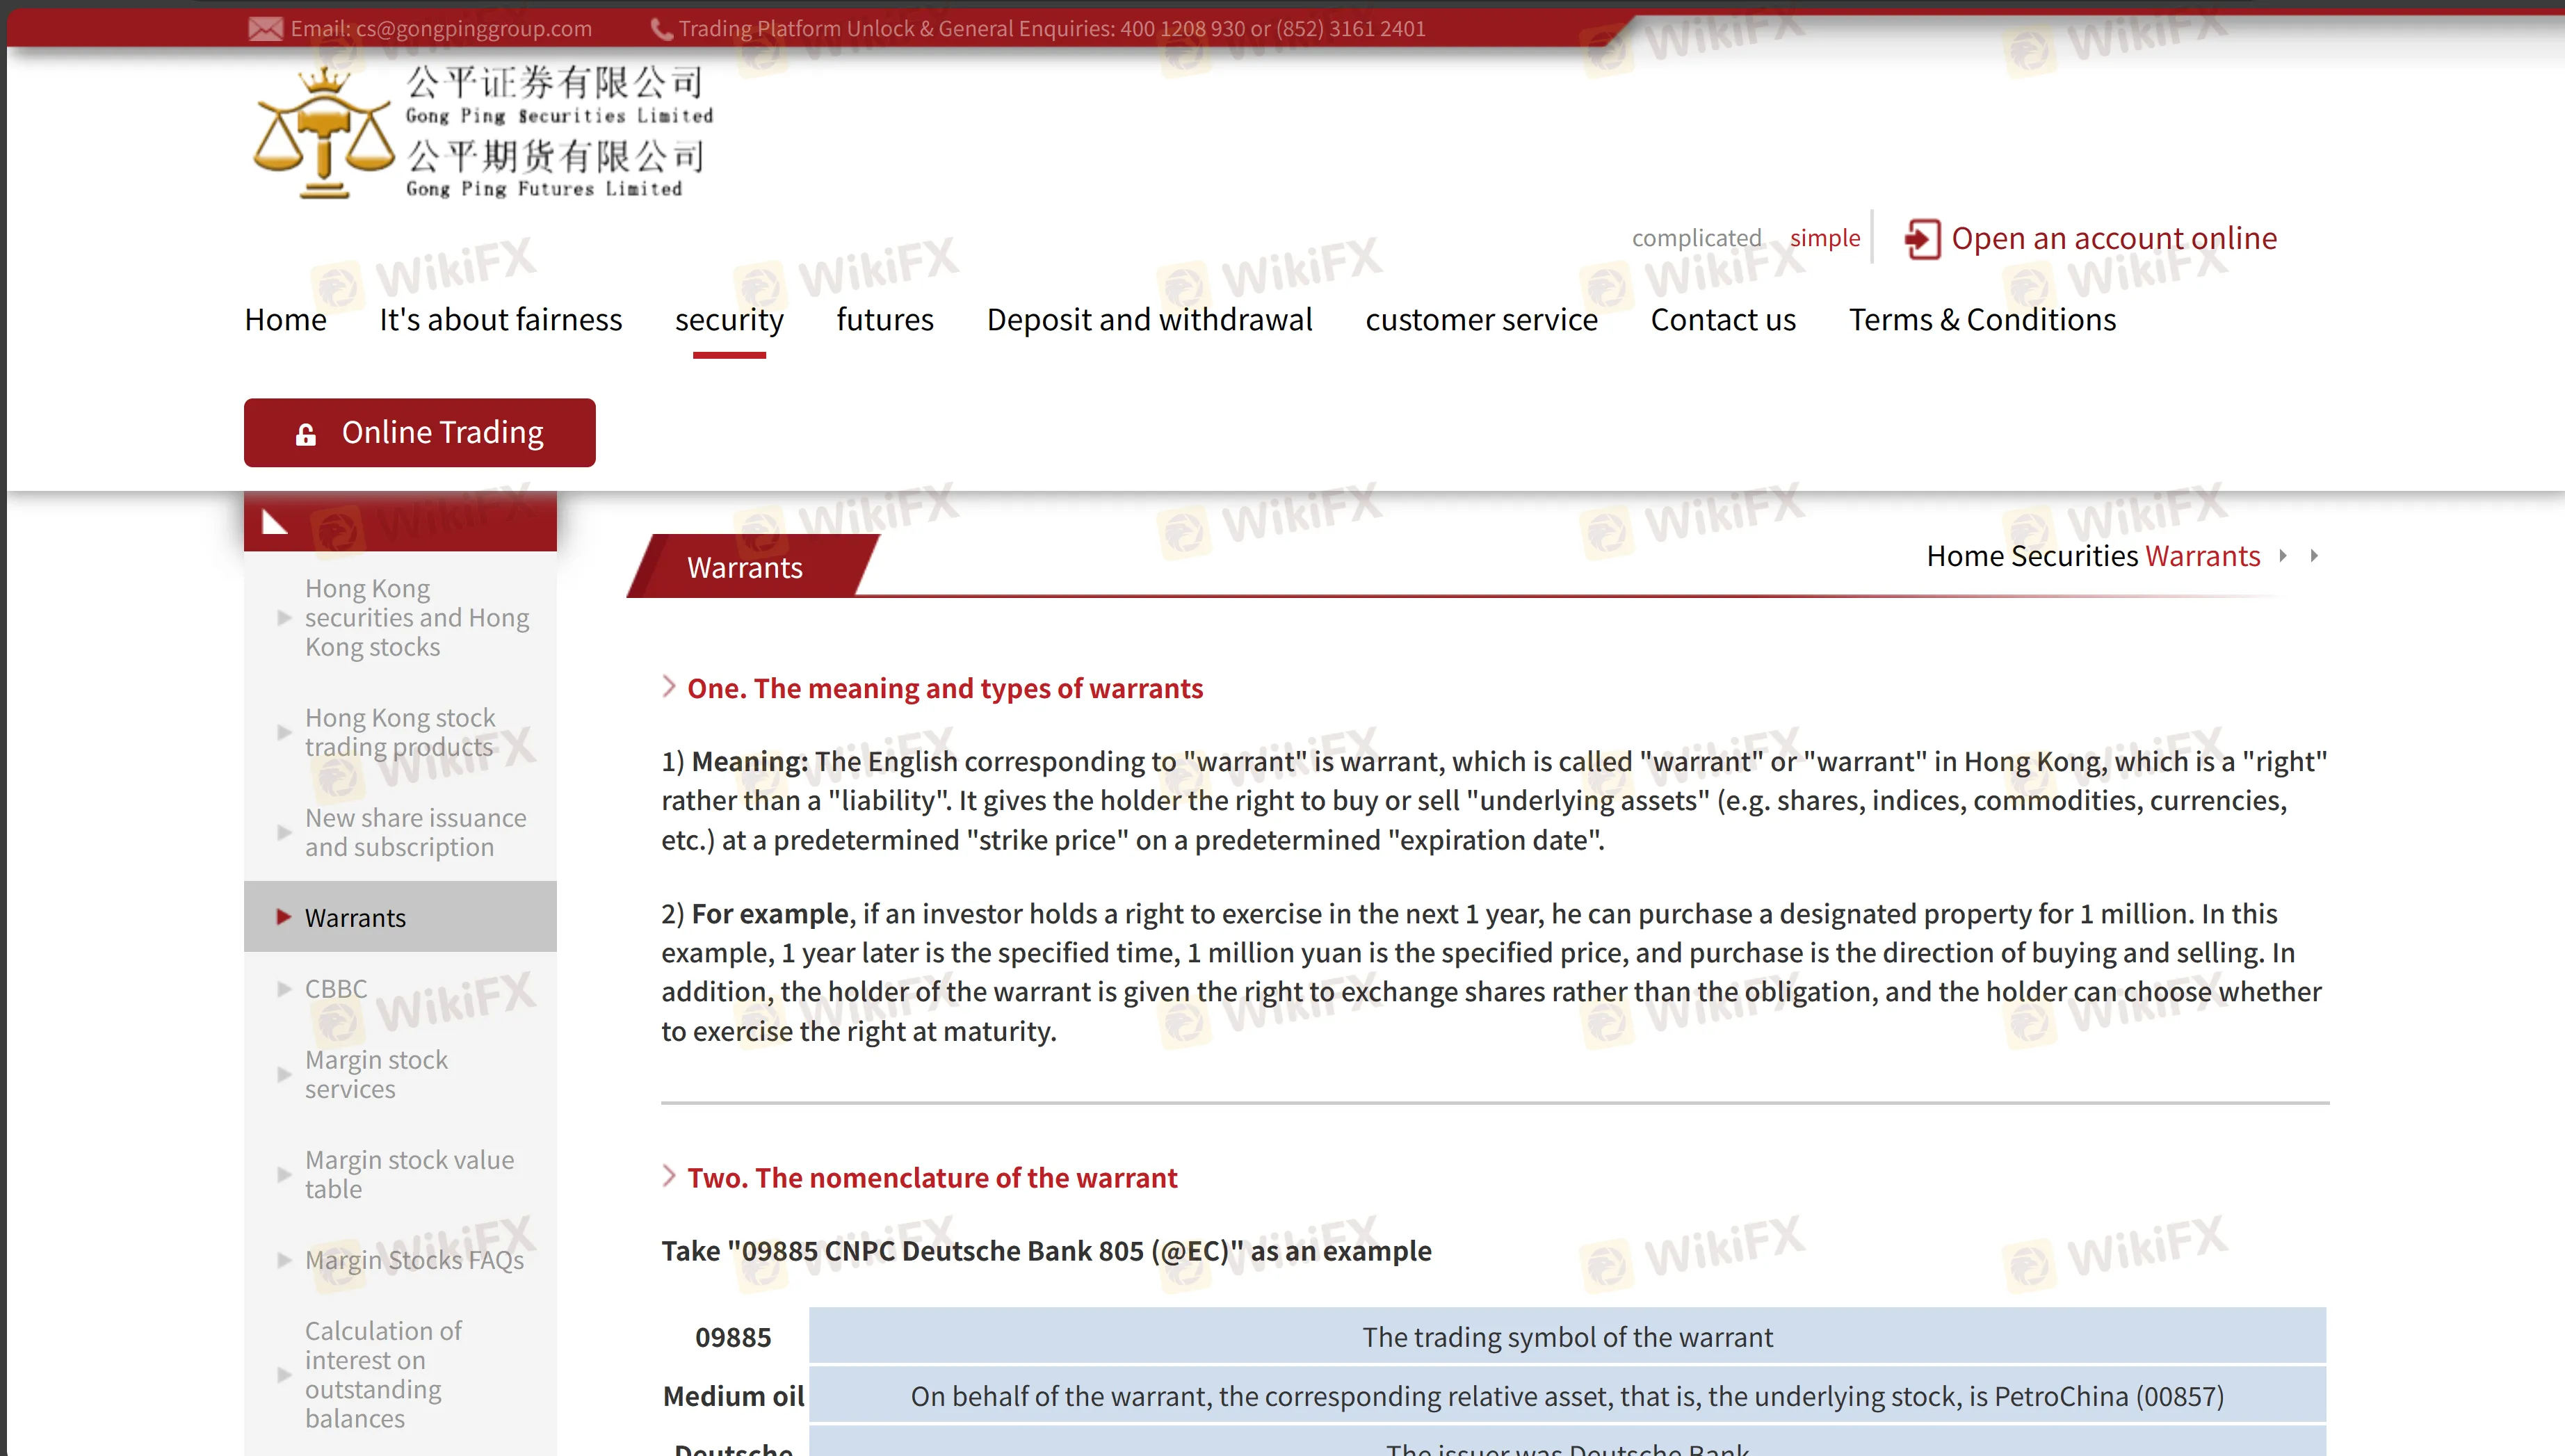Switch language to complicated Chinese
2565x1456 pixels.
tap(1696, 238)
